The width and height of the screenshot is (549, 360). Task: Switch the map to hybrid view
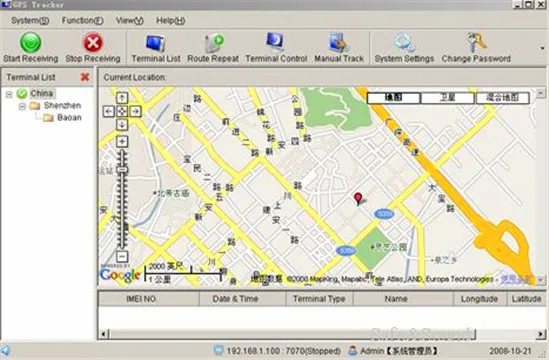502,98
